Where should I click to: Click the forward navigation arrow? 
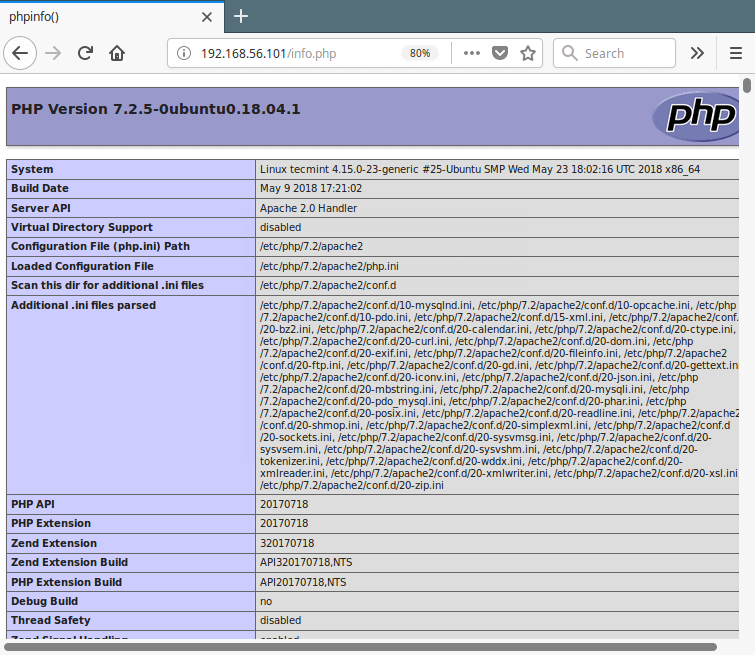point(53,53)
